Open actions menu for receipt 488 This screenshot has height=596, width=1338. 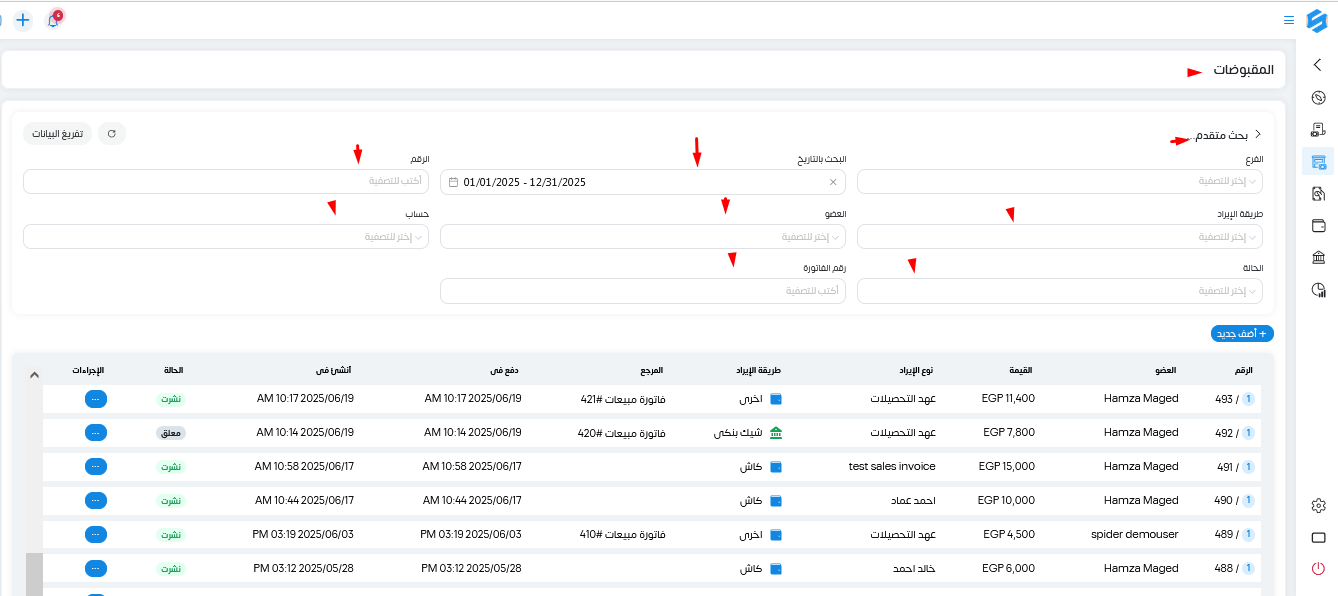click(96, 569)
